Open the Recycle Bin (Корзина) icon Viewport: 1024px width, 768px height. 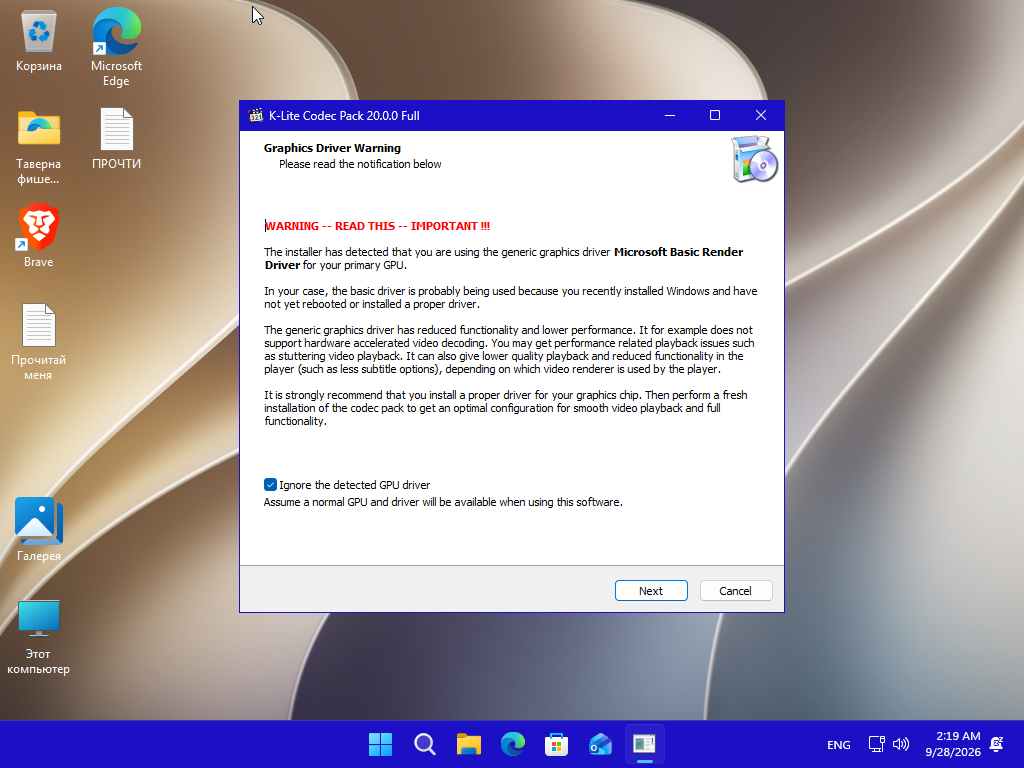[x=39, y=42]
